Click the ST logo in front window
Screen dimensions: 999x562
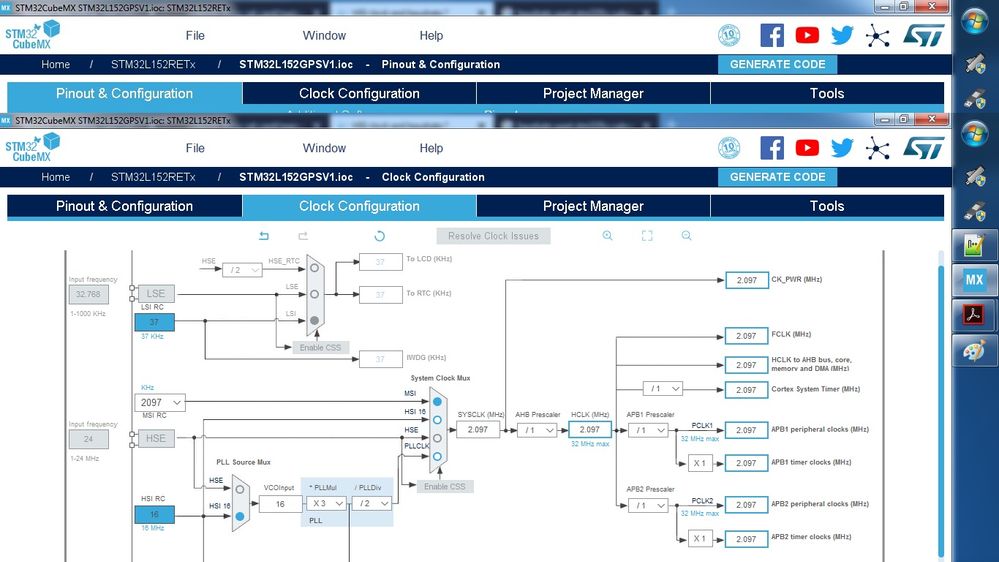(x=923, y=148)
